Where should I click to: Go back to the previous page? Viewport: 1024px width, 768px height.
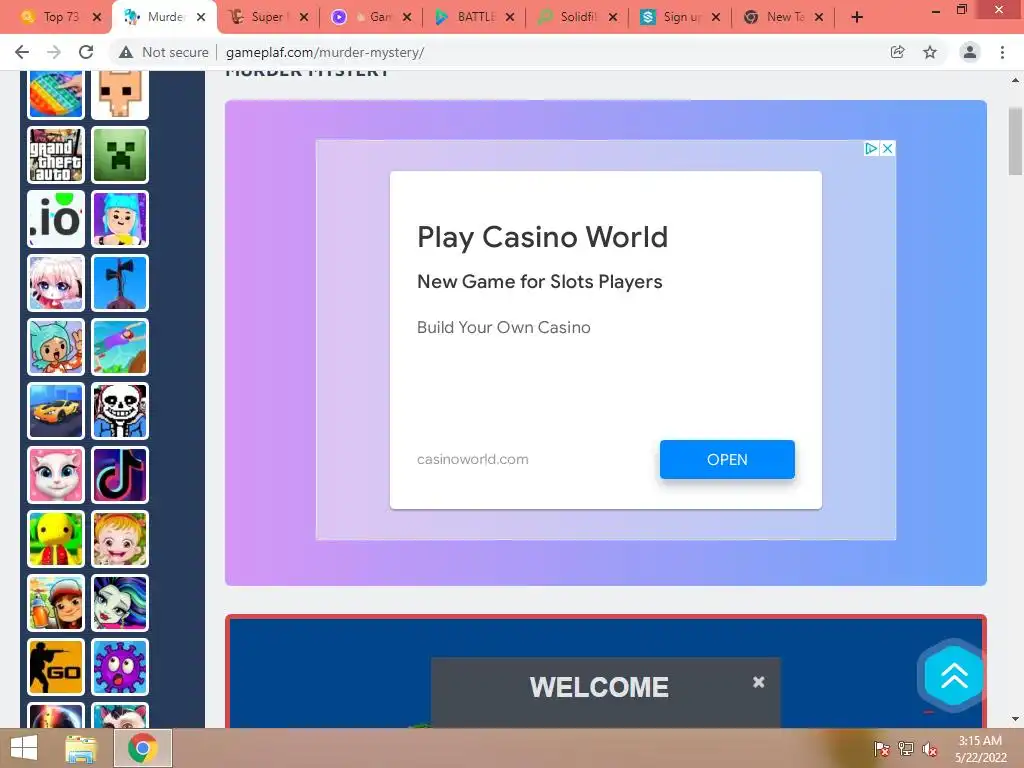(x=22, y=52)
